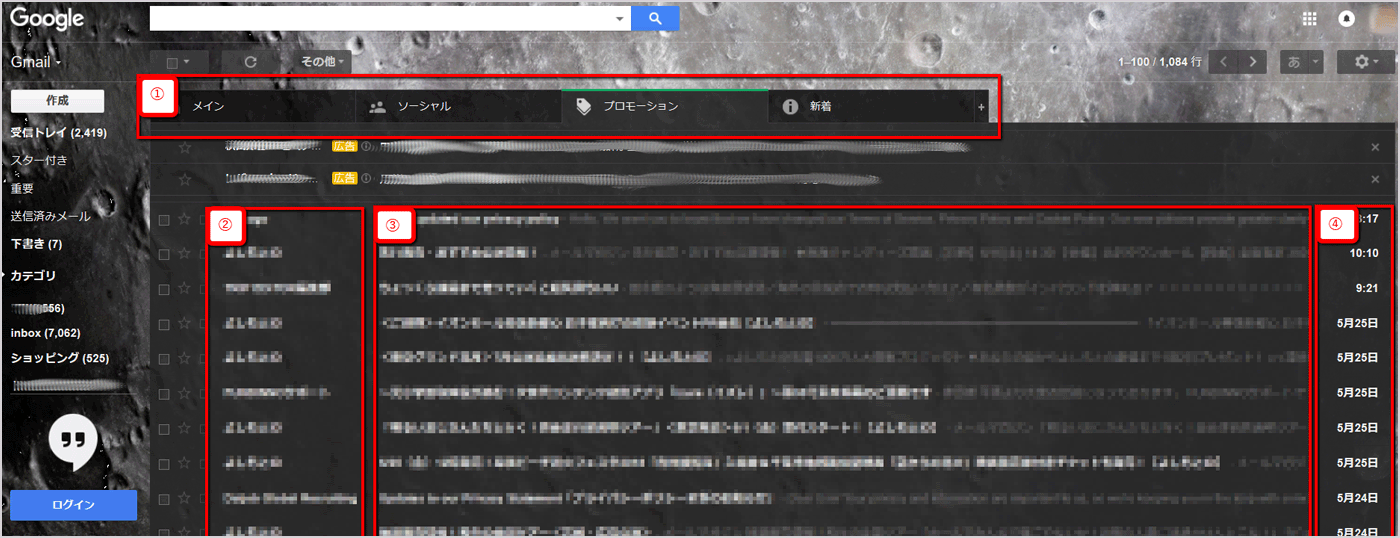Click the blue search magnifier button
The width and height of the screenshot is (1400, 538).
coord(655,18)
